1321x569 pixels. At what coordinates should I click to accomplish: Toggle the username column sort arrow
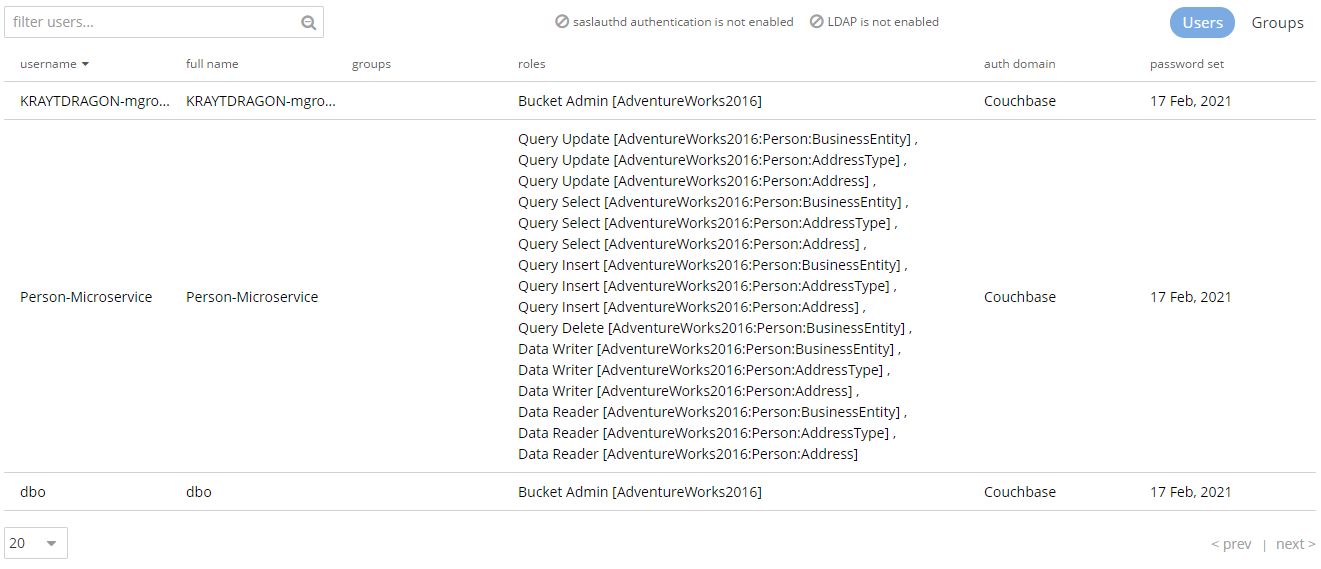85,64
